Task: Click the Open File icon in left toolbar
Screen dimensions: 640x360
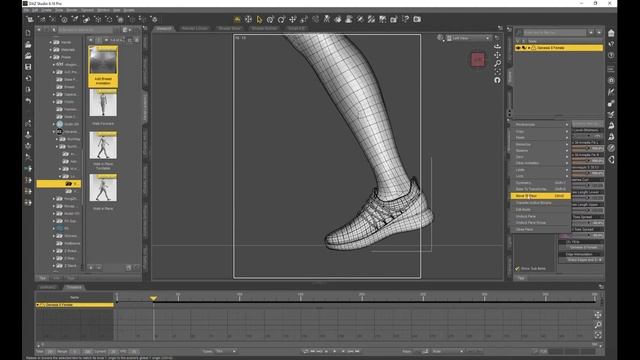Action: (28, 44)
